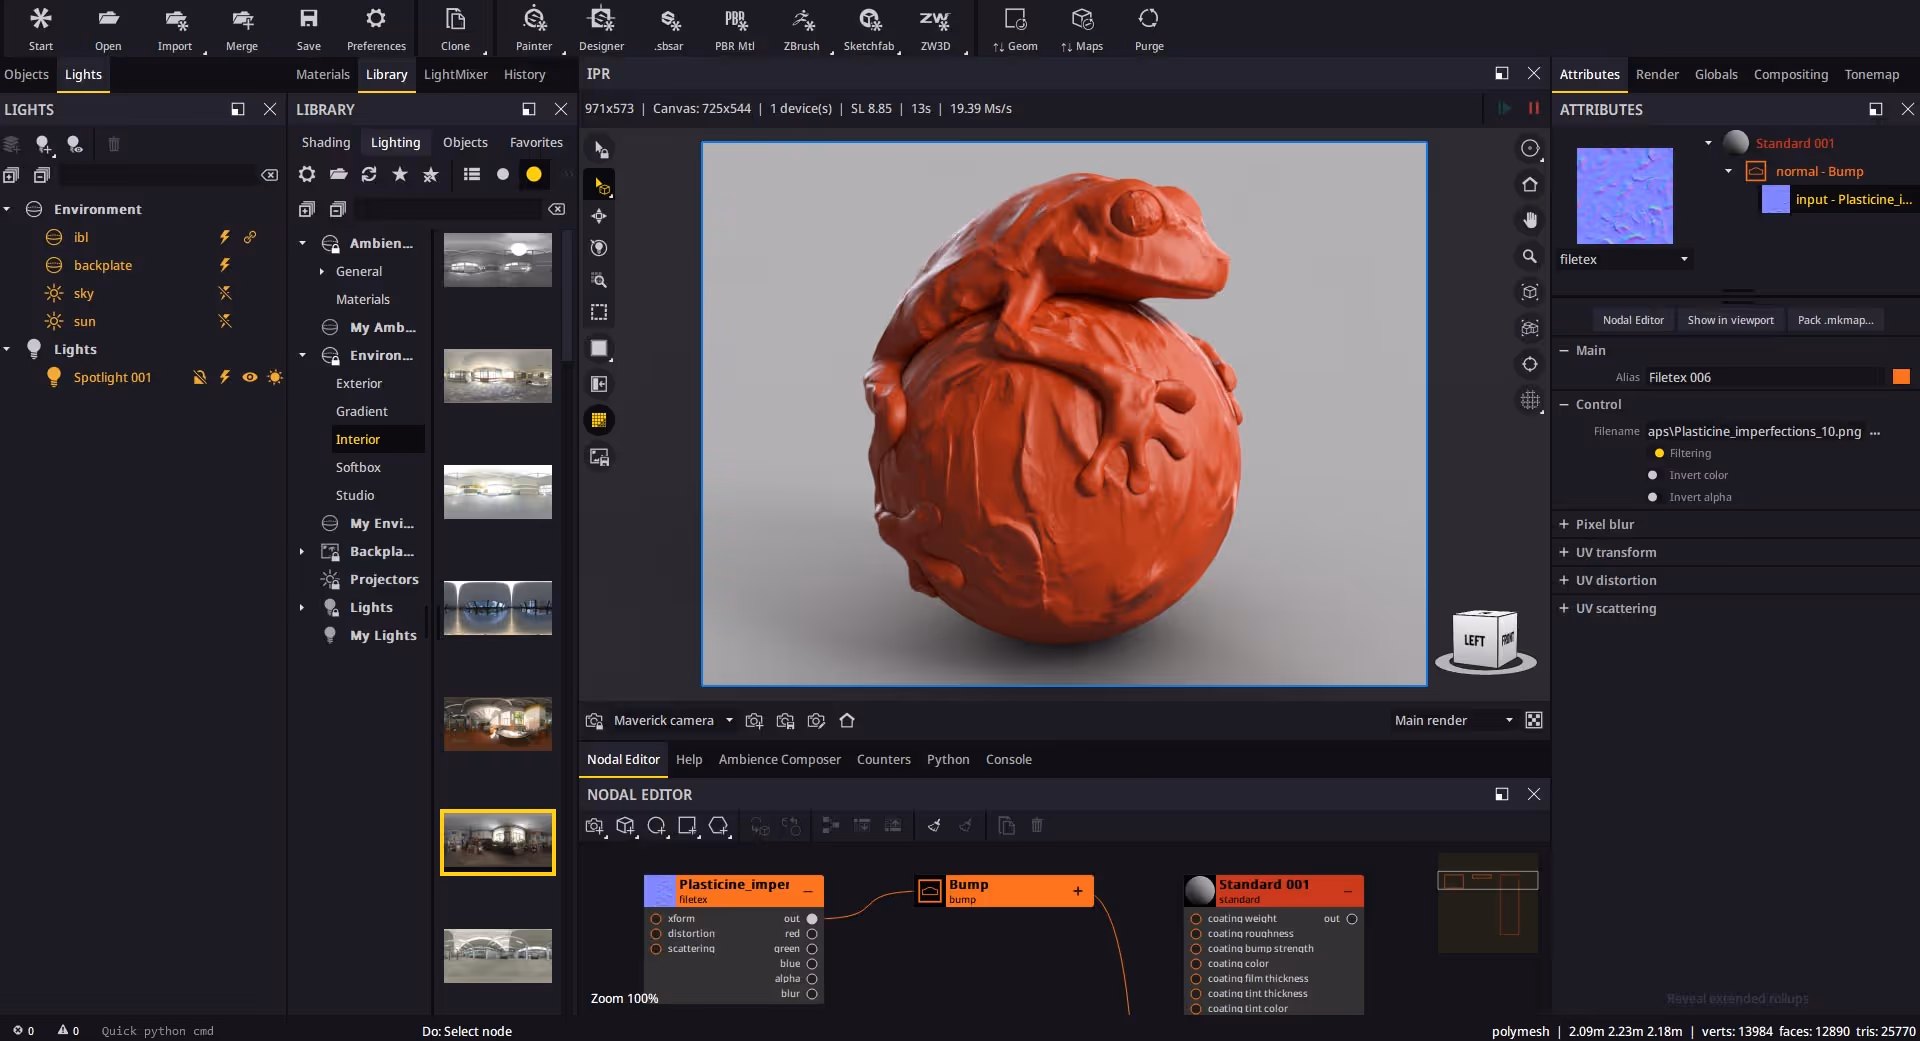1920x1041 pixels.
Task: Select the Studio library category
Action: click(355, 495)
